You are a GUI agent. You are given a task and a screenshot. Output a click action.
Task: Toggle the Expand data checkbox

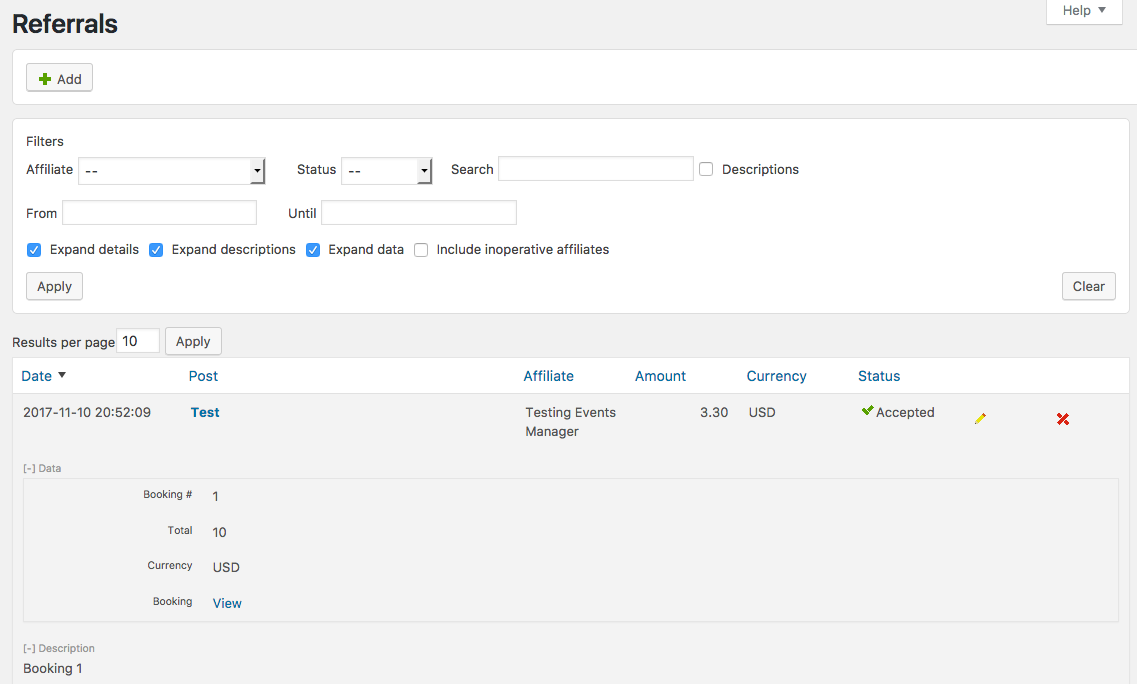click(x=313, y=250)
